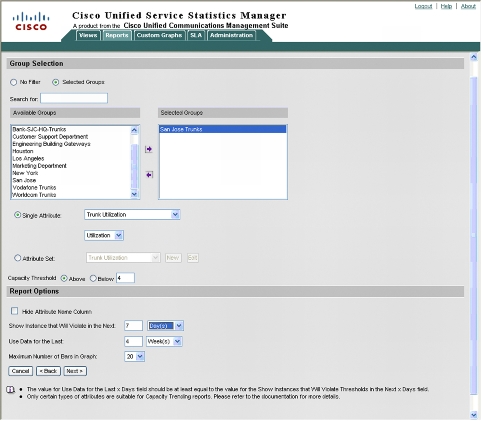The image size is (482, 421).
Task: Click the Will Violate in Next number field
Action: click(133, 326)
